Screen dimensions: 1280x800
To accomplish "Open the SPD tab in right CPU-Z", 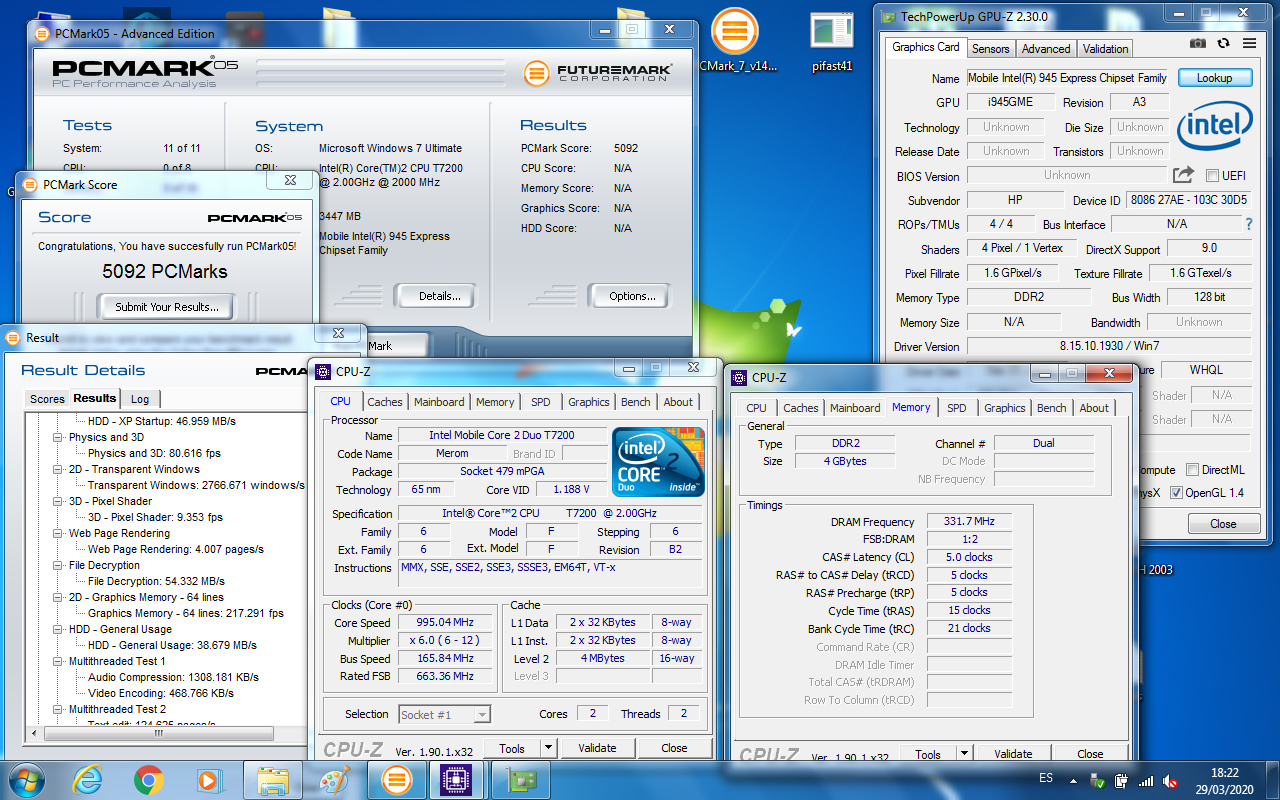I will pos(957,408).
